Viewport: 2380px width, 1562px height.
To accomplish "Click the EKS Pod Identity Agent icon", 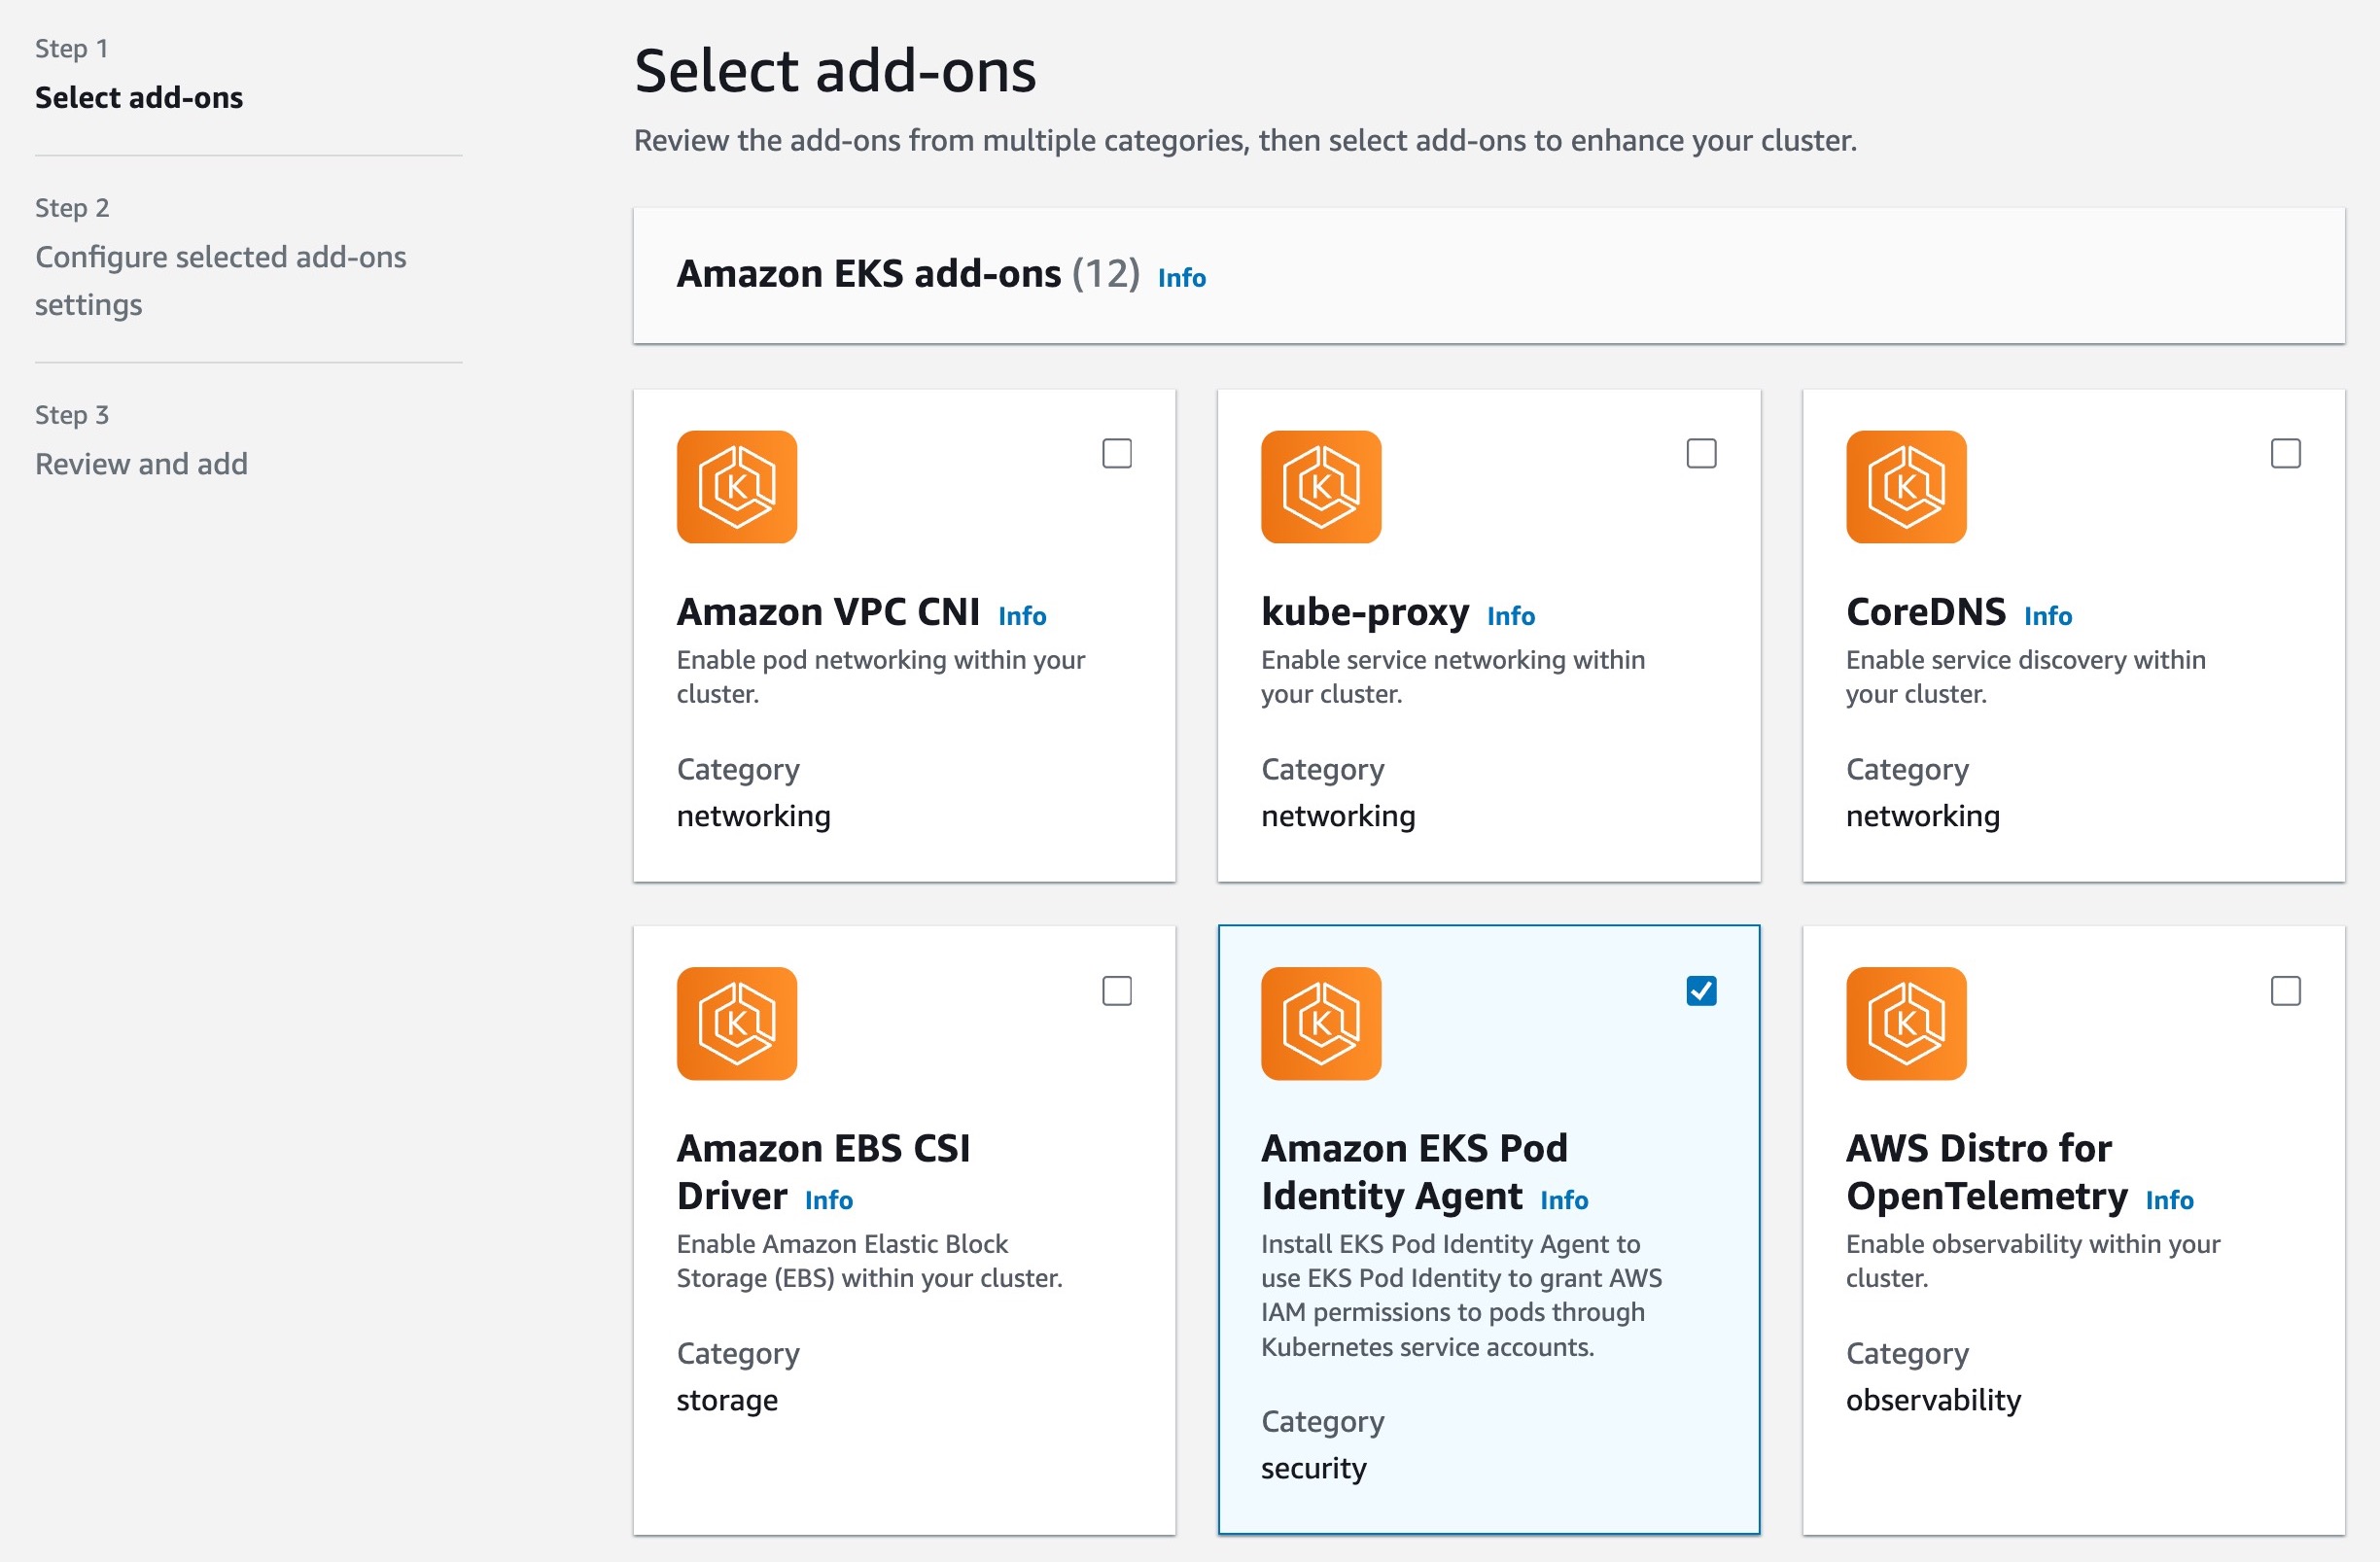I will click(x=1321, y=1023).
